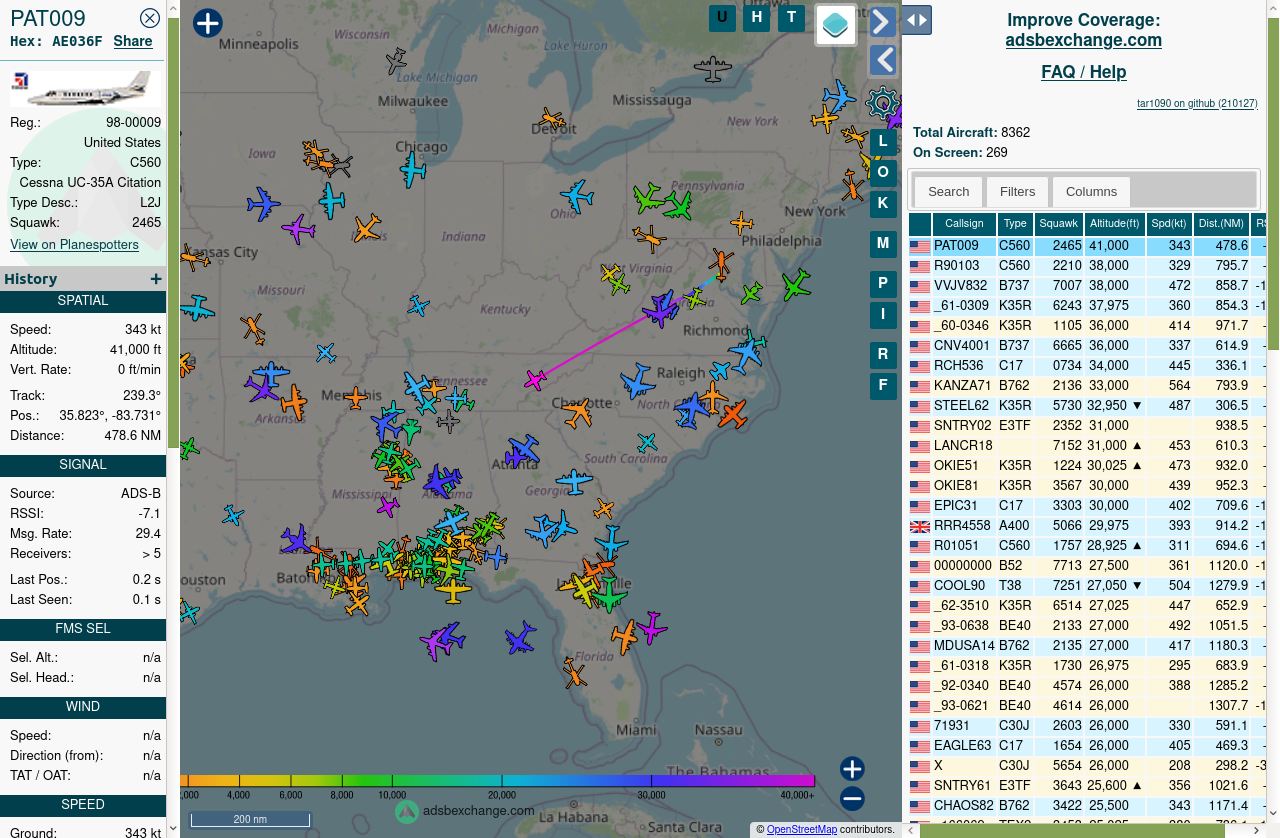Sort table by Spd(kt) column

(1169, 224)
